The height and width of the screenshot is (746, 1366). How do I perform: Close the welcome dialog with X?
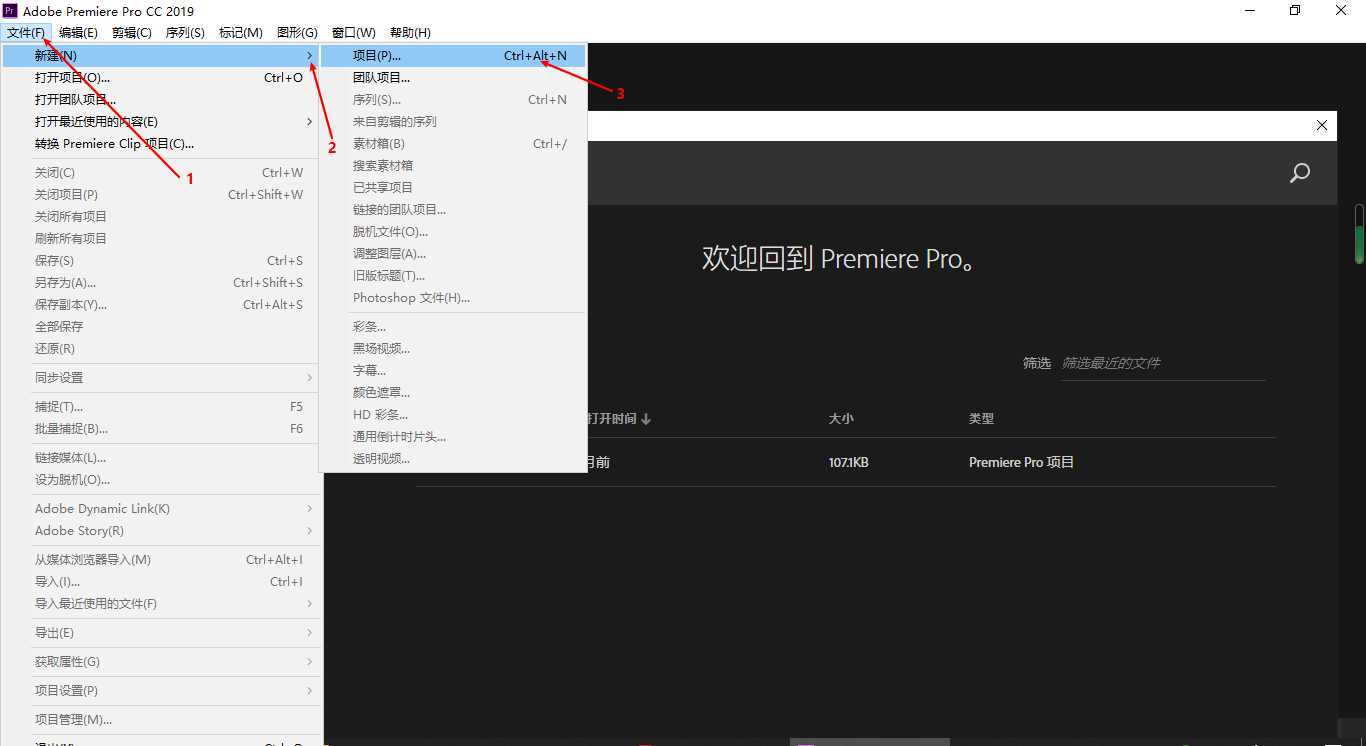pos(1322,125)
